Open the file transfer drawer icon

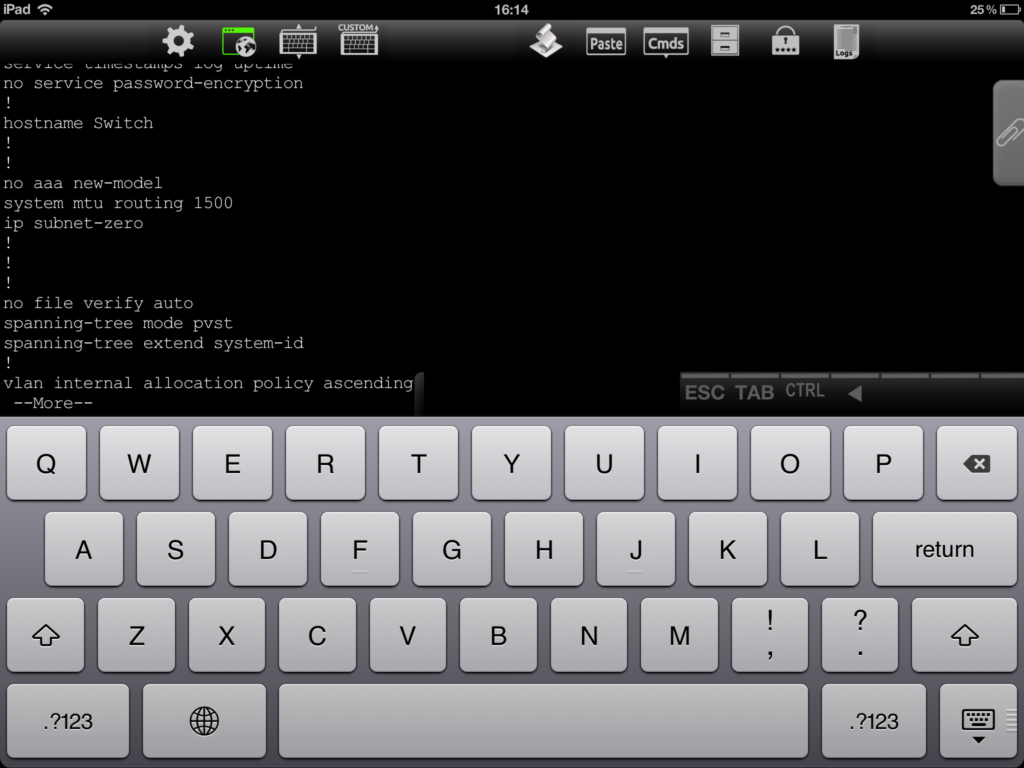point(723,42)
